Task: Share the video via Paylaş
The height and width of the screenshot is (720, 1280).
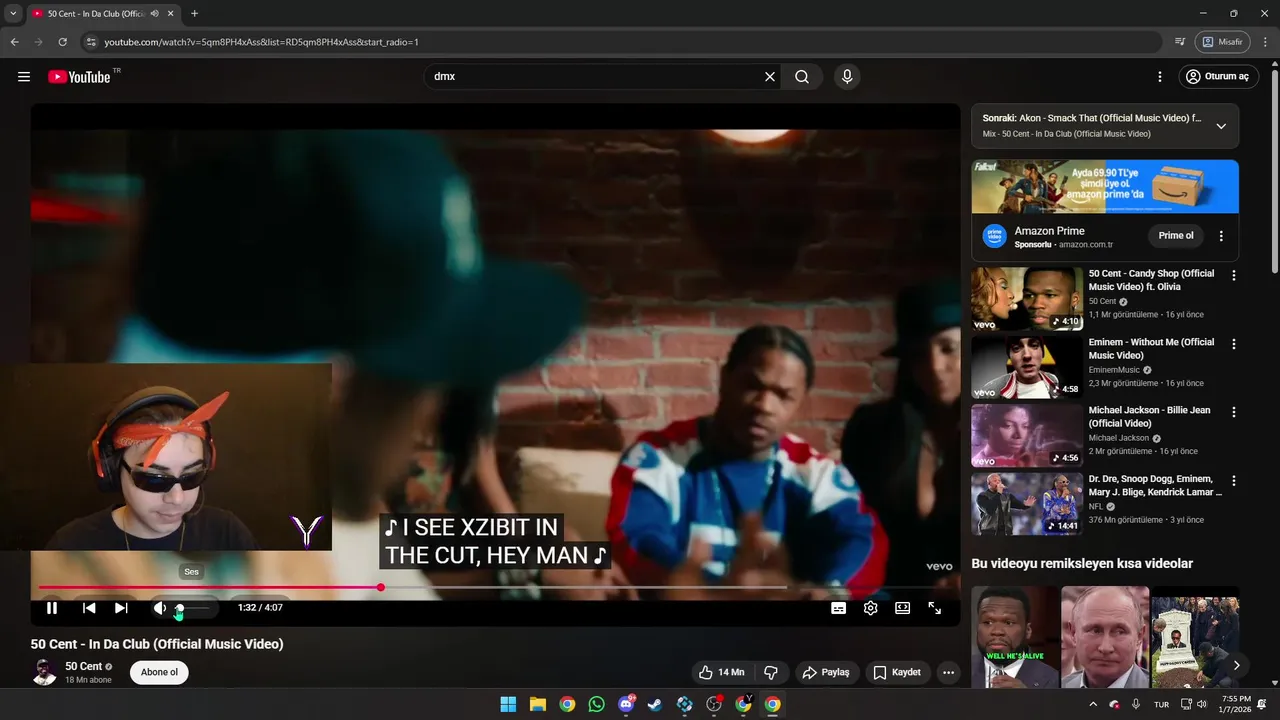Action: pyautogui.click(x=826, y=672)
